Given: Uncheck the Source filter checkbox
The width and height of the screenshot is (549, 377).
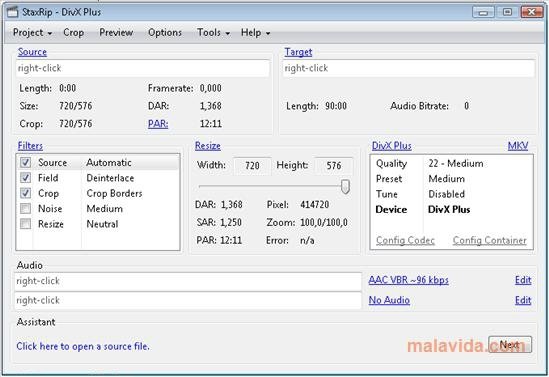Looking at the screenshot, I should point(25,162).
